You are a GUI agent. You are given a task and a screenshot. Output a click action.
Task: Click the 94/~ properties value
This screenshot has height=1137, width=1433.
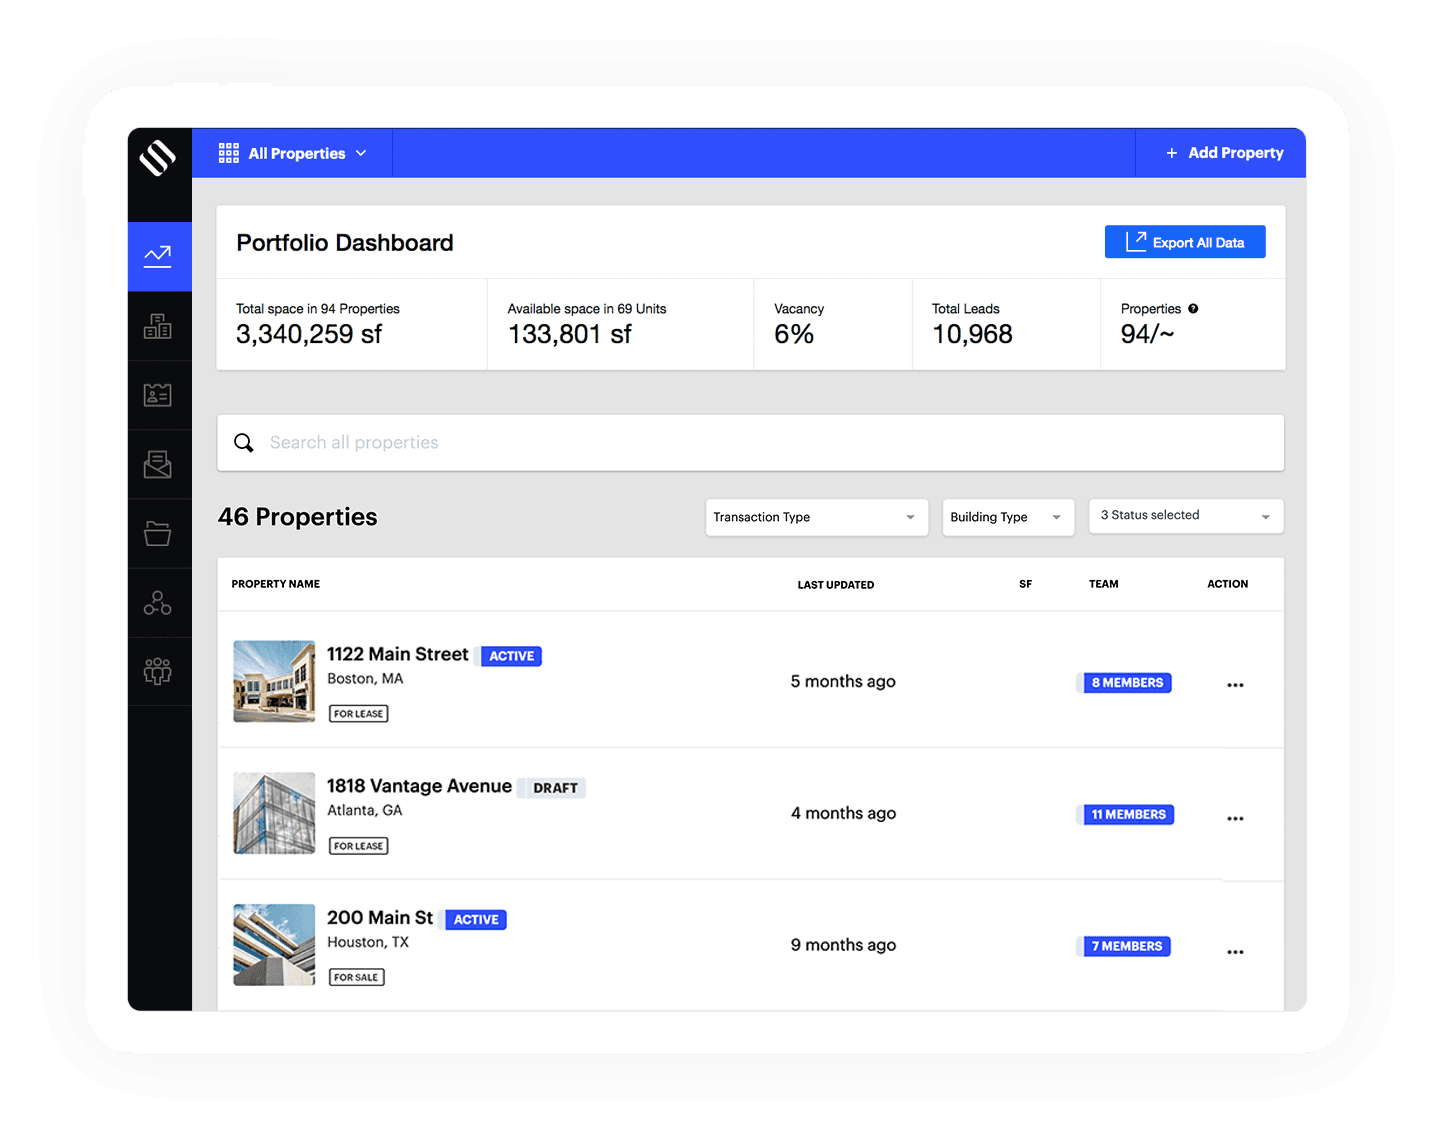(x=1148, y=334)
